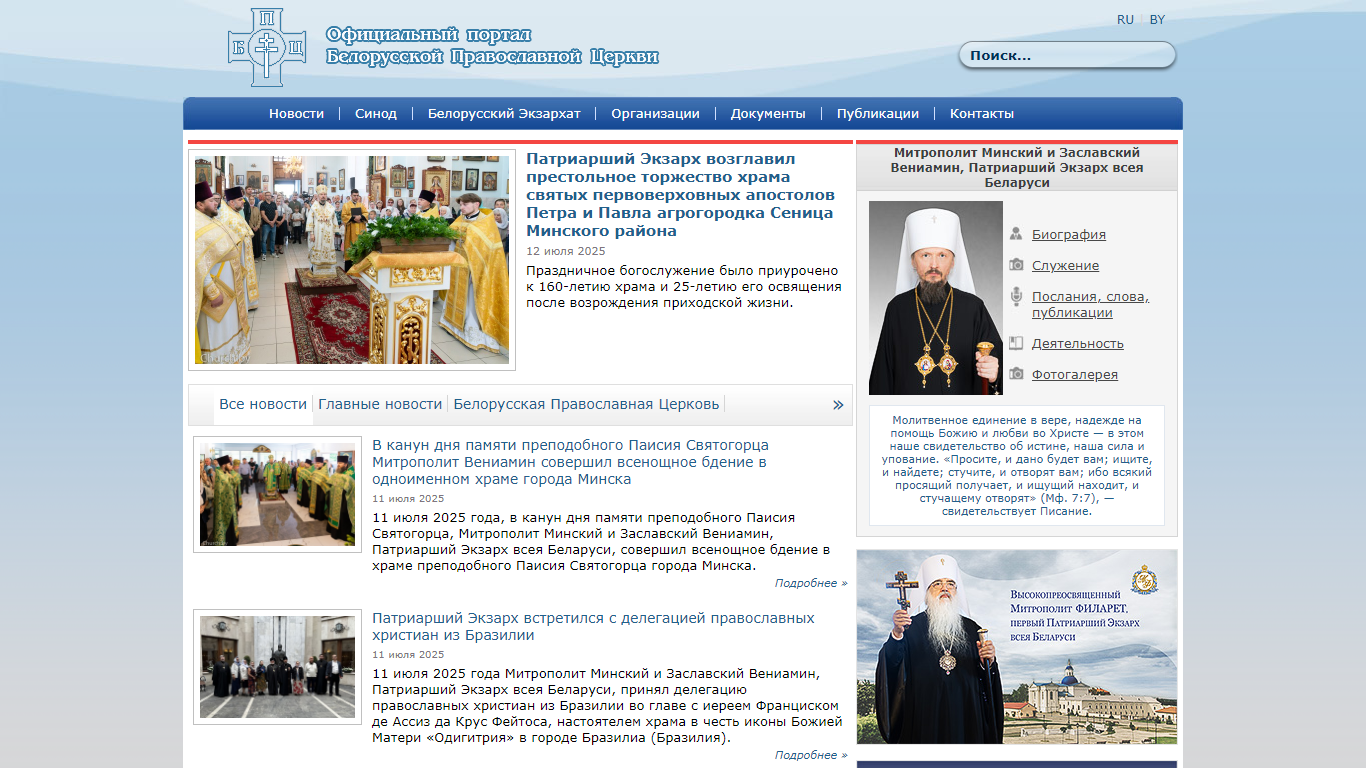
Task: Switch language to RU
Action: [x=1125, y=19]
